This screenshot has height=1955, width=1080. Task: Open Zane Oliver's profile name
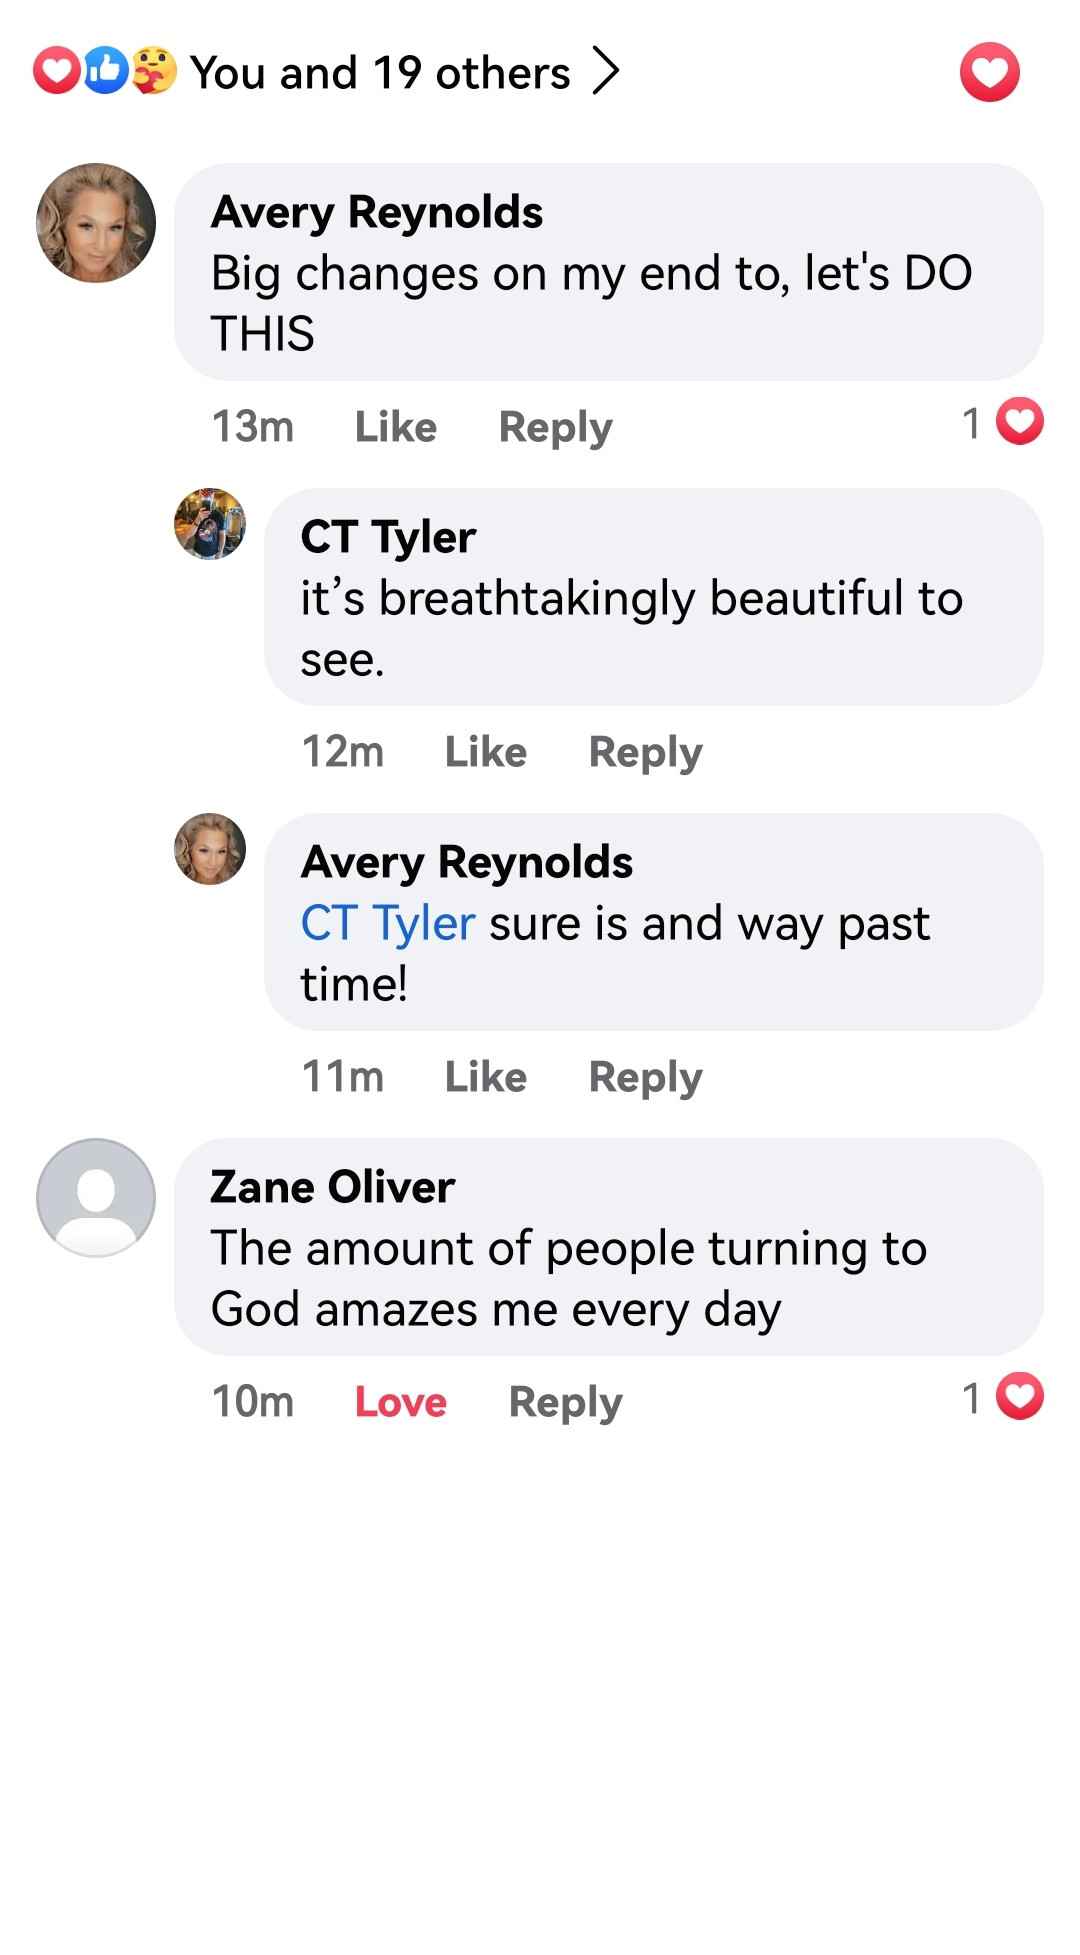point(333,1187)
